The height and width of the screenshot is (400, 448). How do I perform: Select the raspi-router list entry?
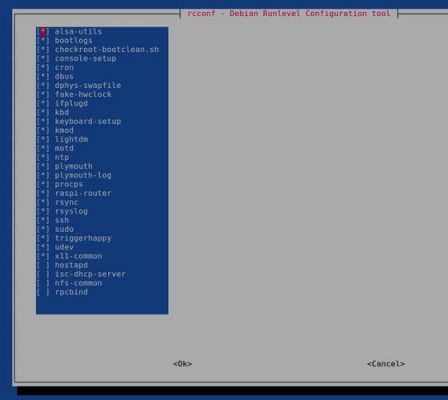(x=102, y=194)
